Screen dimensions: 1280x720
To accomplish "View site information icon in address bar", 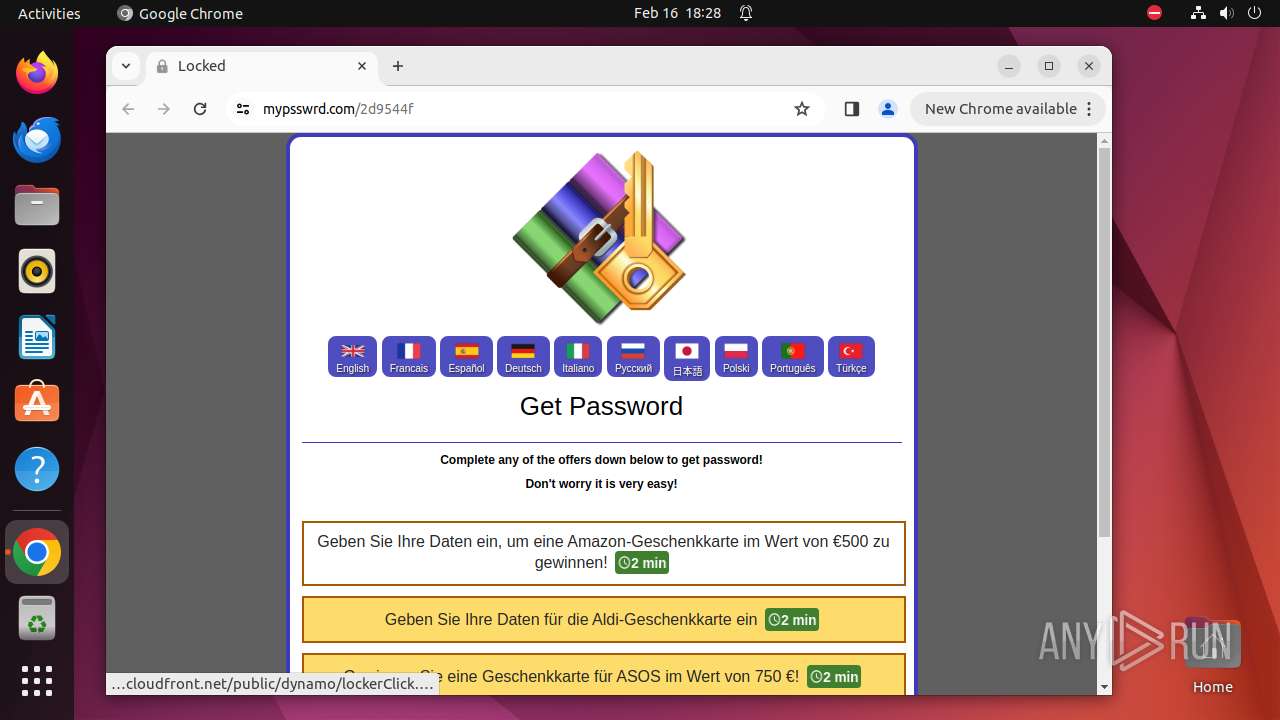I will click(x=243, y=109).
